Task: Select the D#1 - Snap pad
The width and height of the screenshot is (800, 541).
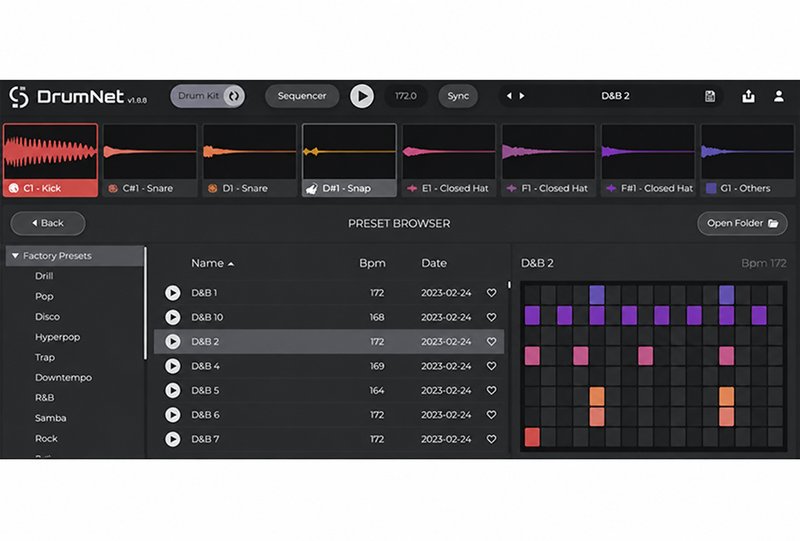Action: (x=349, y=160)
